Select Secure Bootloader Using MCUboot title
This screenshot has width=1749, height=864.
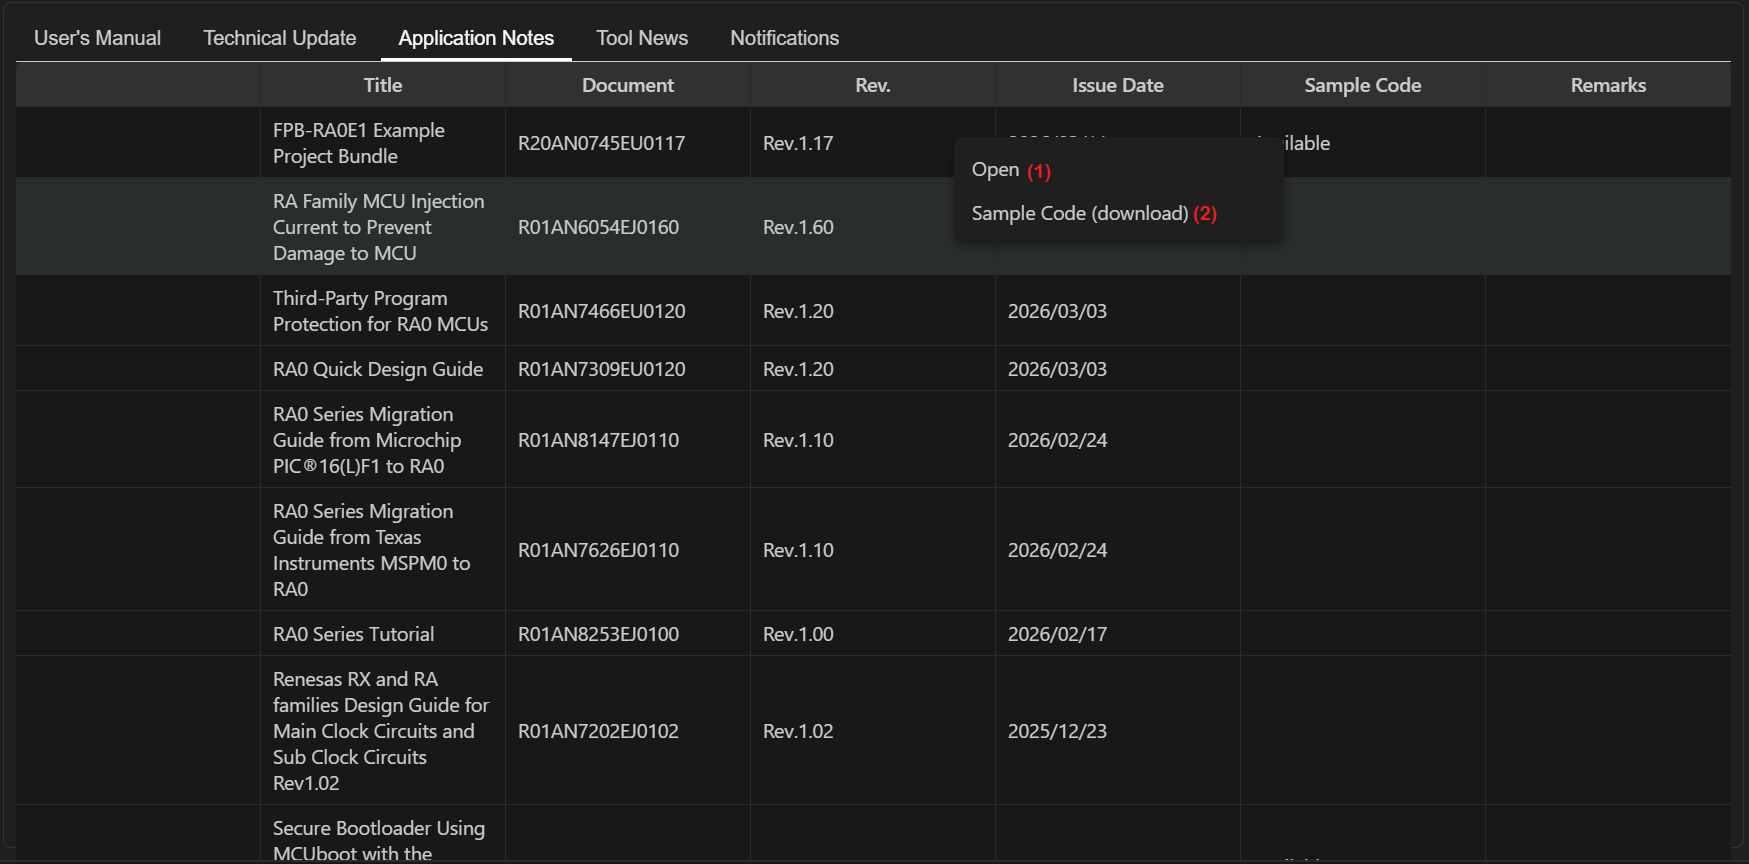(379, 840)
